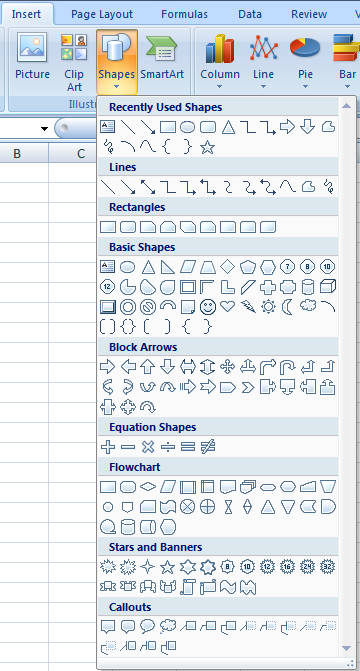The width and height of the screenshot is (360, 671).
Task: Choose the Sun shape
Action: coord(268,307)
